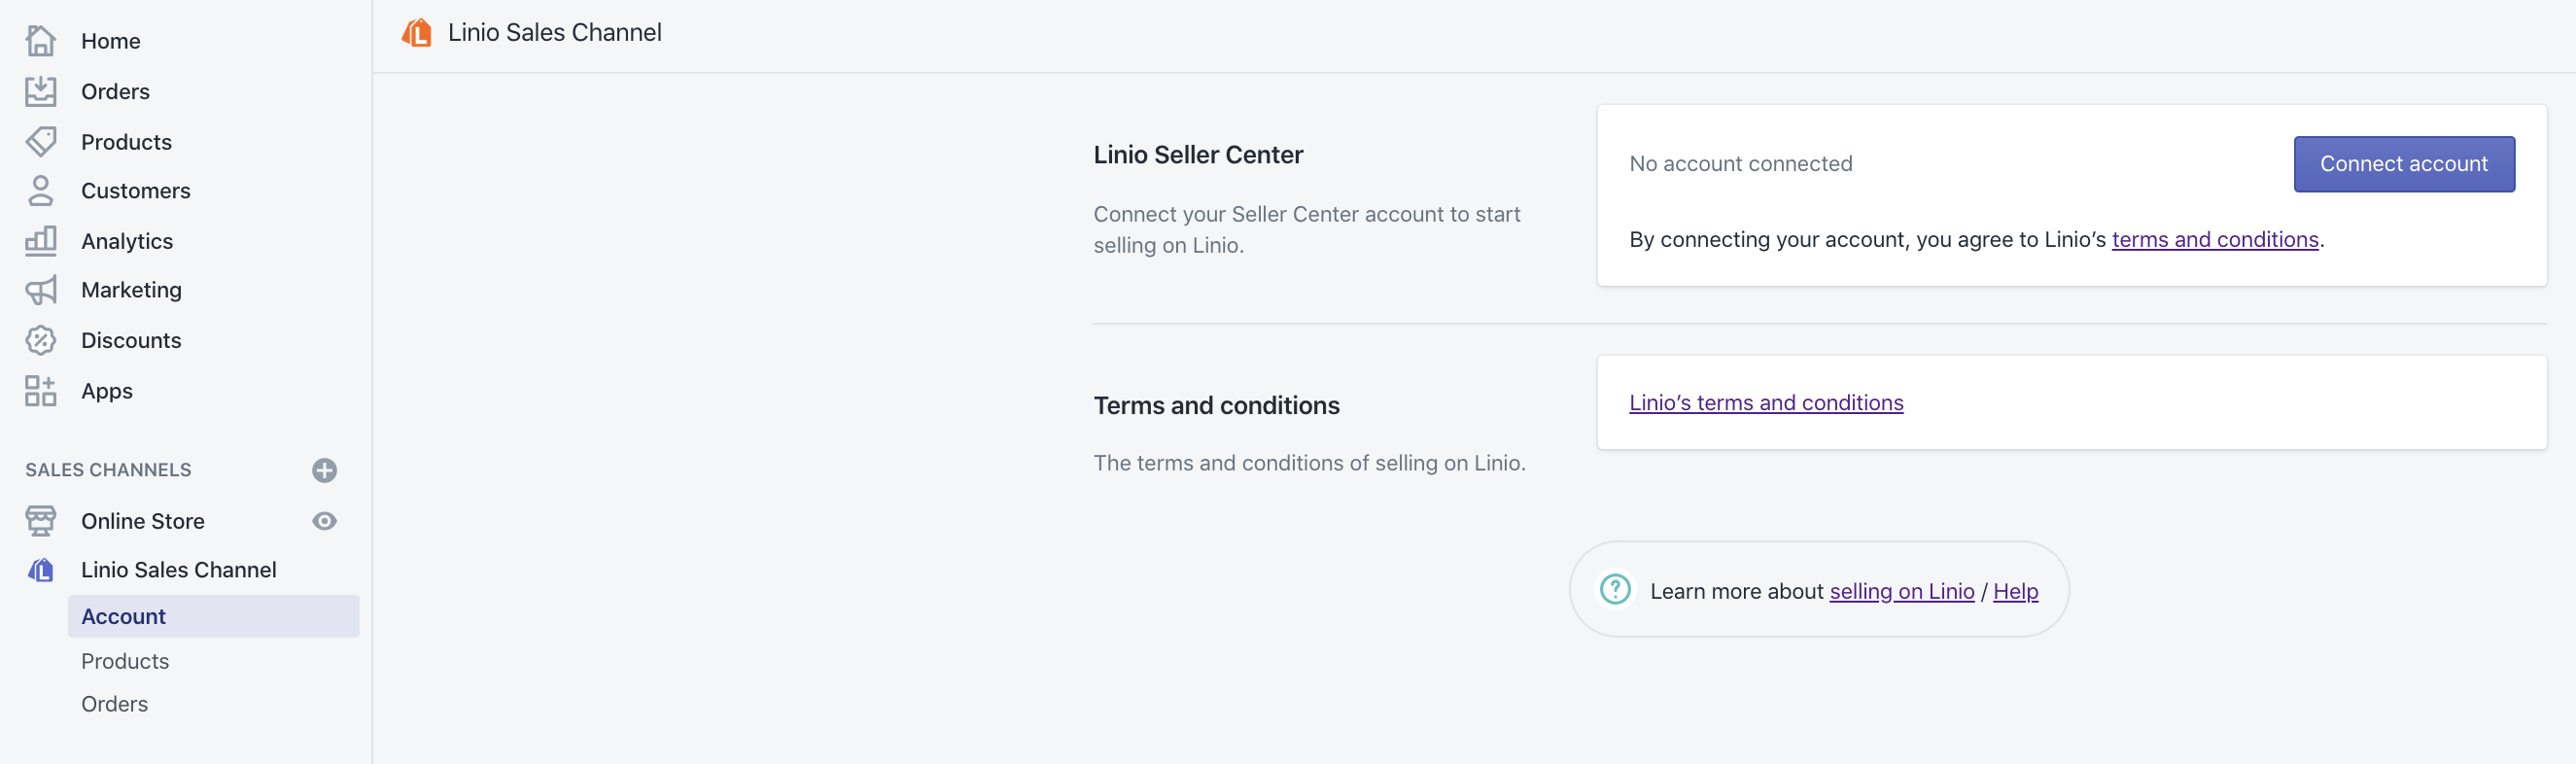Viewport: 2576px width, 764px height.
Task: Click the Apps grid icon
Action: 40,391
